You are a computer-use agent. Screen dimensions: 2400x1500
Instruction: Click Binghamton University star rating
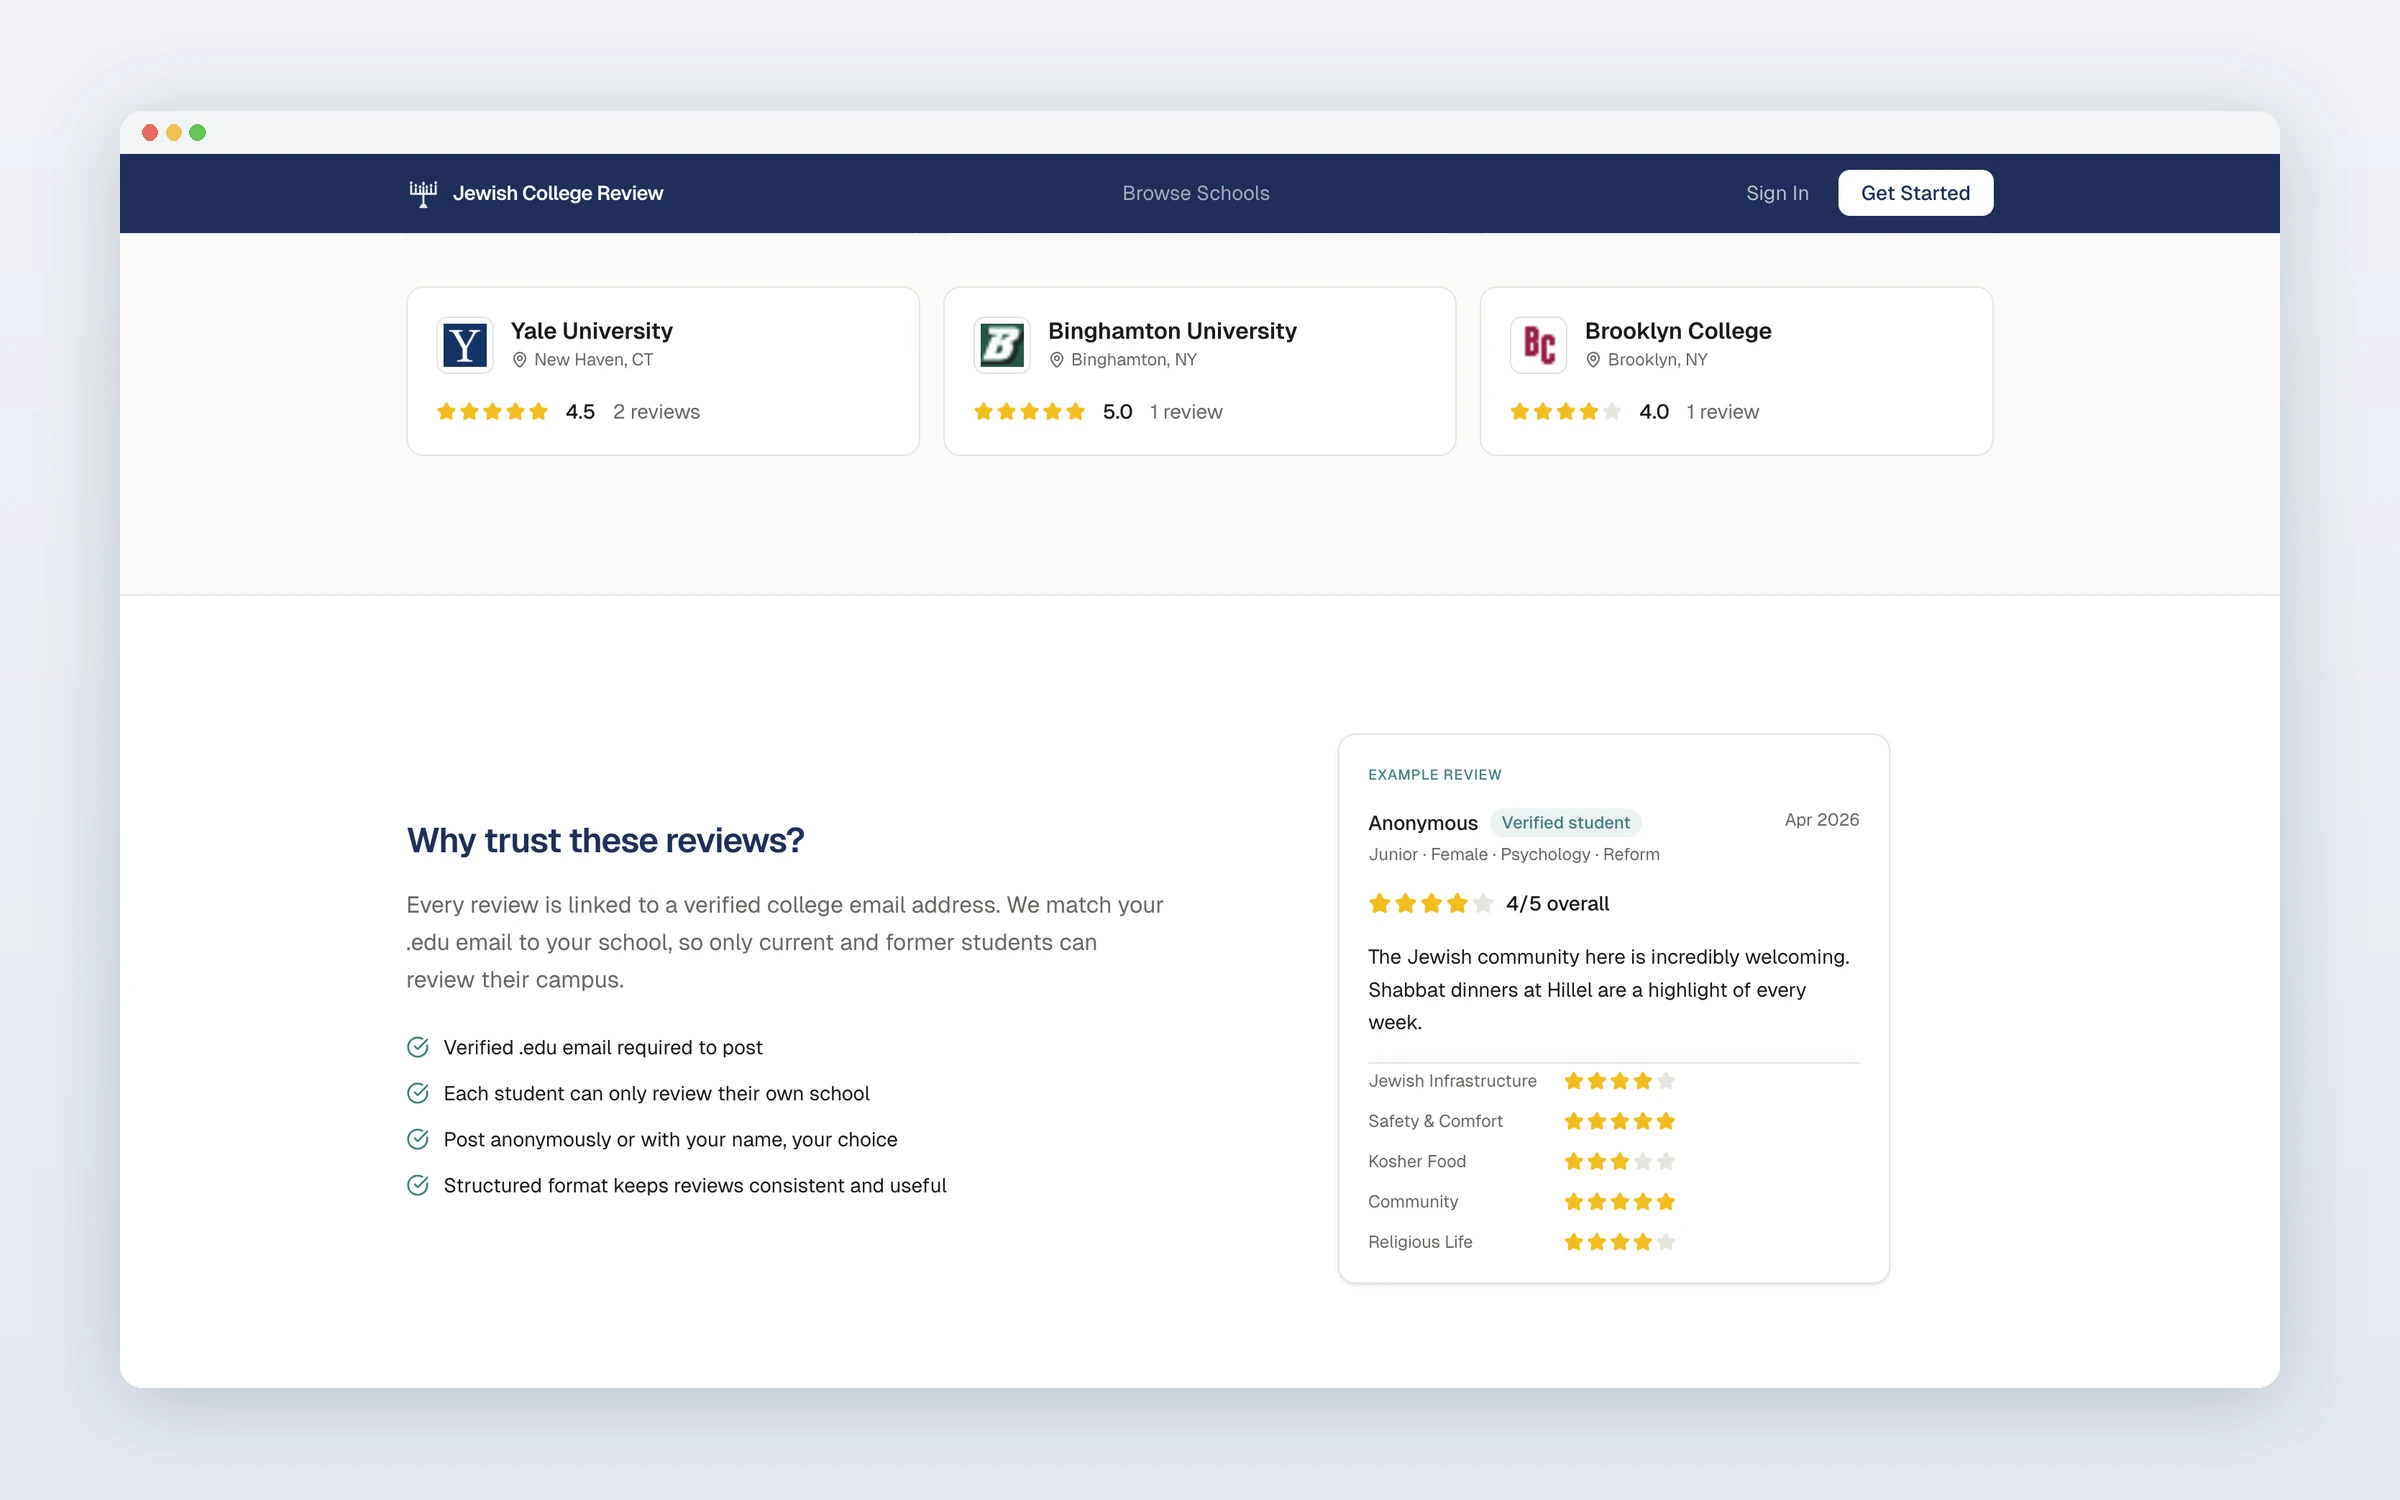tap(1029, 412)
